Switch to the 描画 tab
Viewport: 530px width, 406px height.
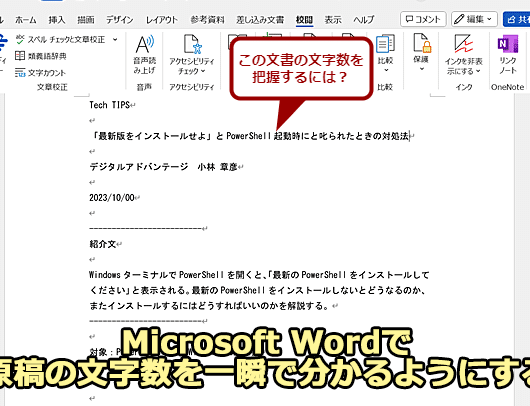pos(86,20)
